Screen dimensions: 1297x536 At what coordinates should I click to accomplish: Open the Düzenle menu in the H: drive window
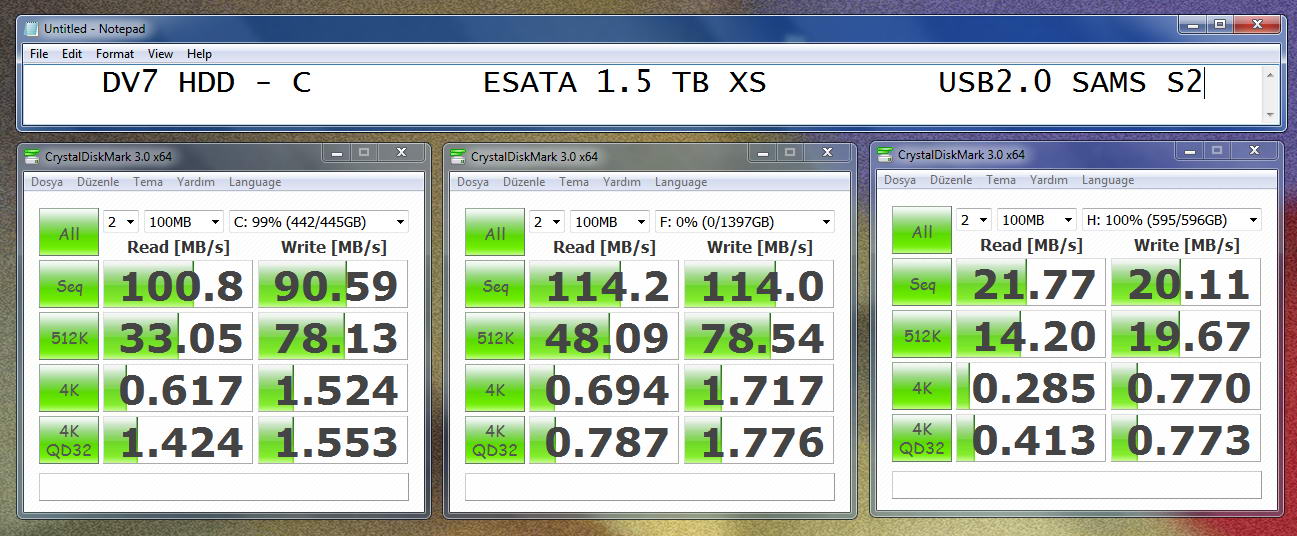tap(951, 181)
